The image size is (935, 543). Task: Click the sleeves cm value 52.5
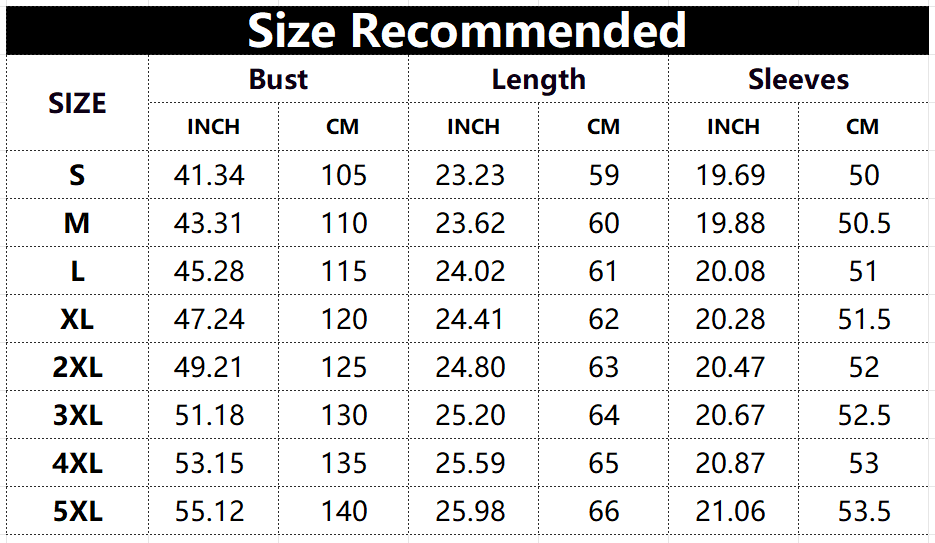click(864, 415)
